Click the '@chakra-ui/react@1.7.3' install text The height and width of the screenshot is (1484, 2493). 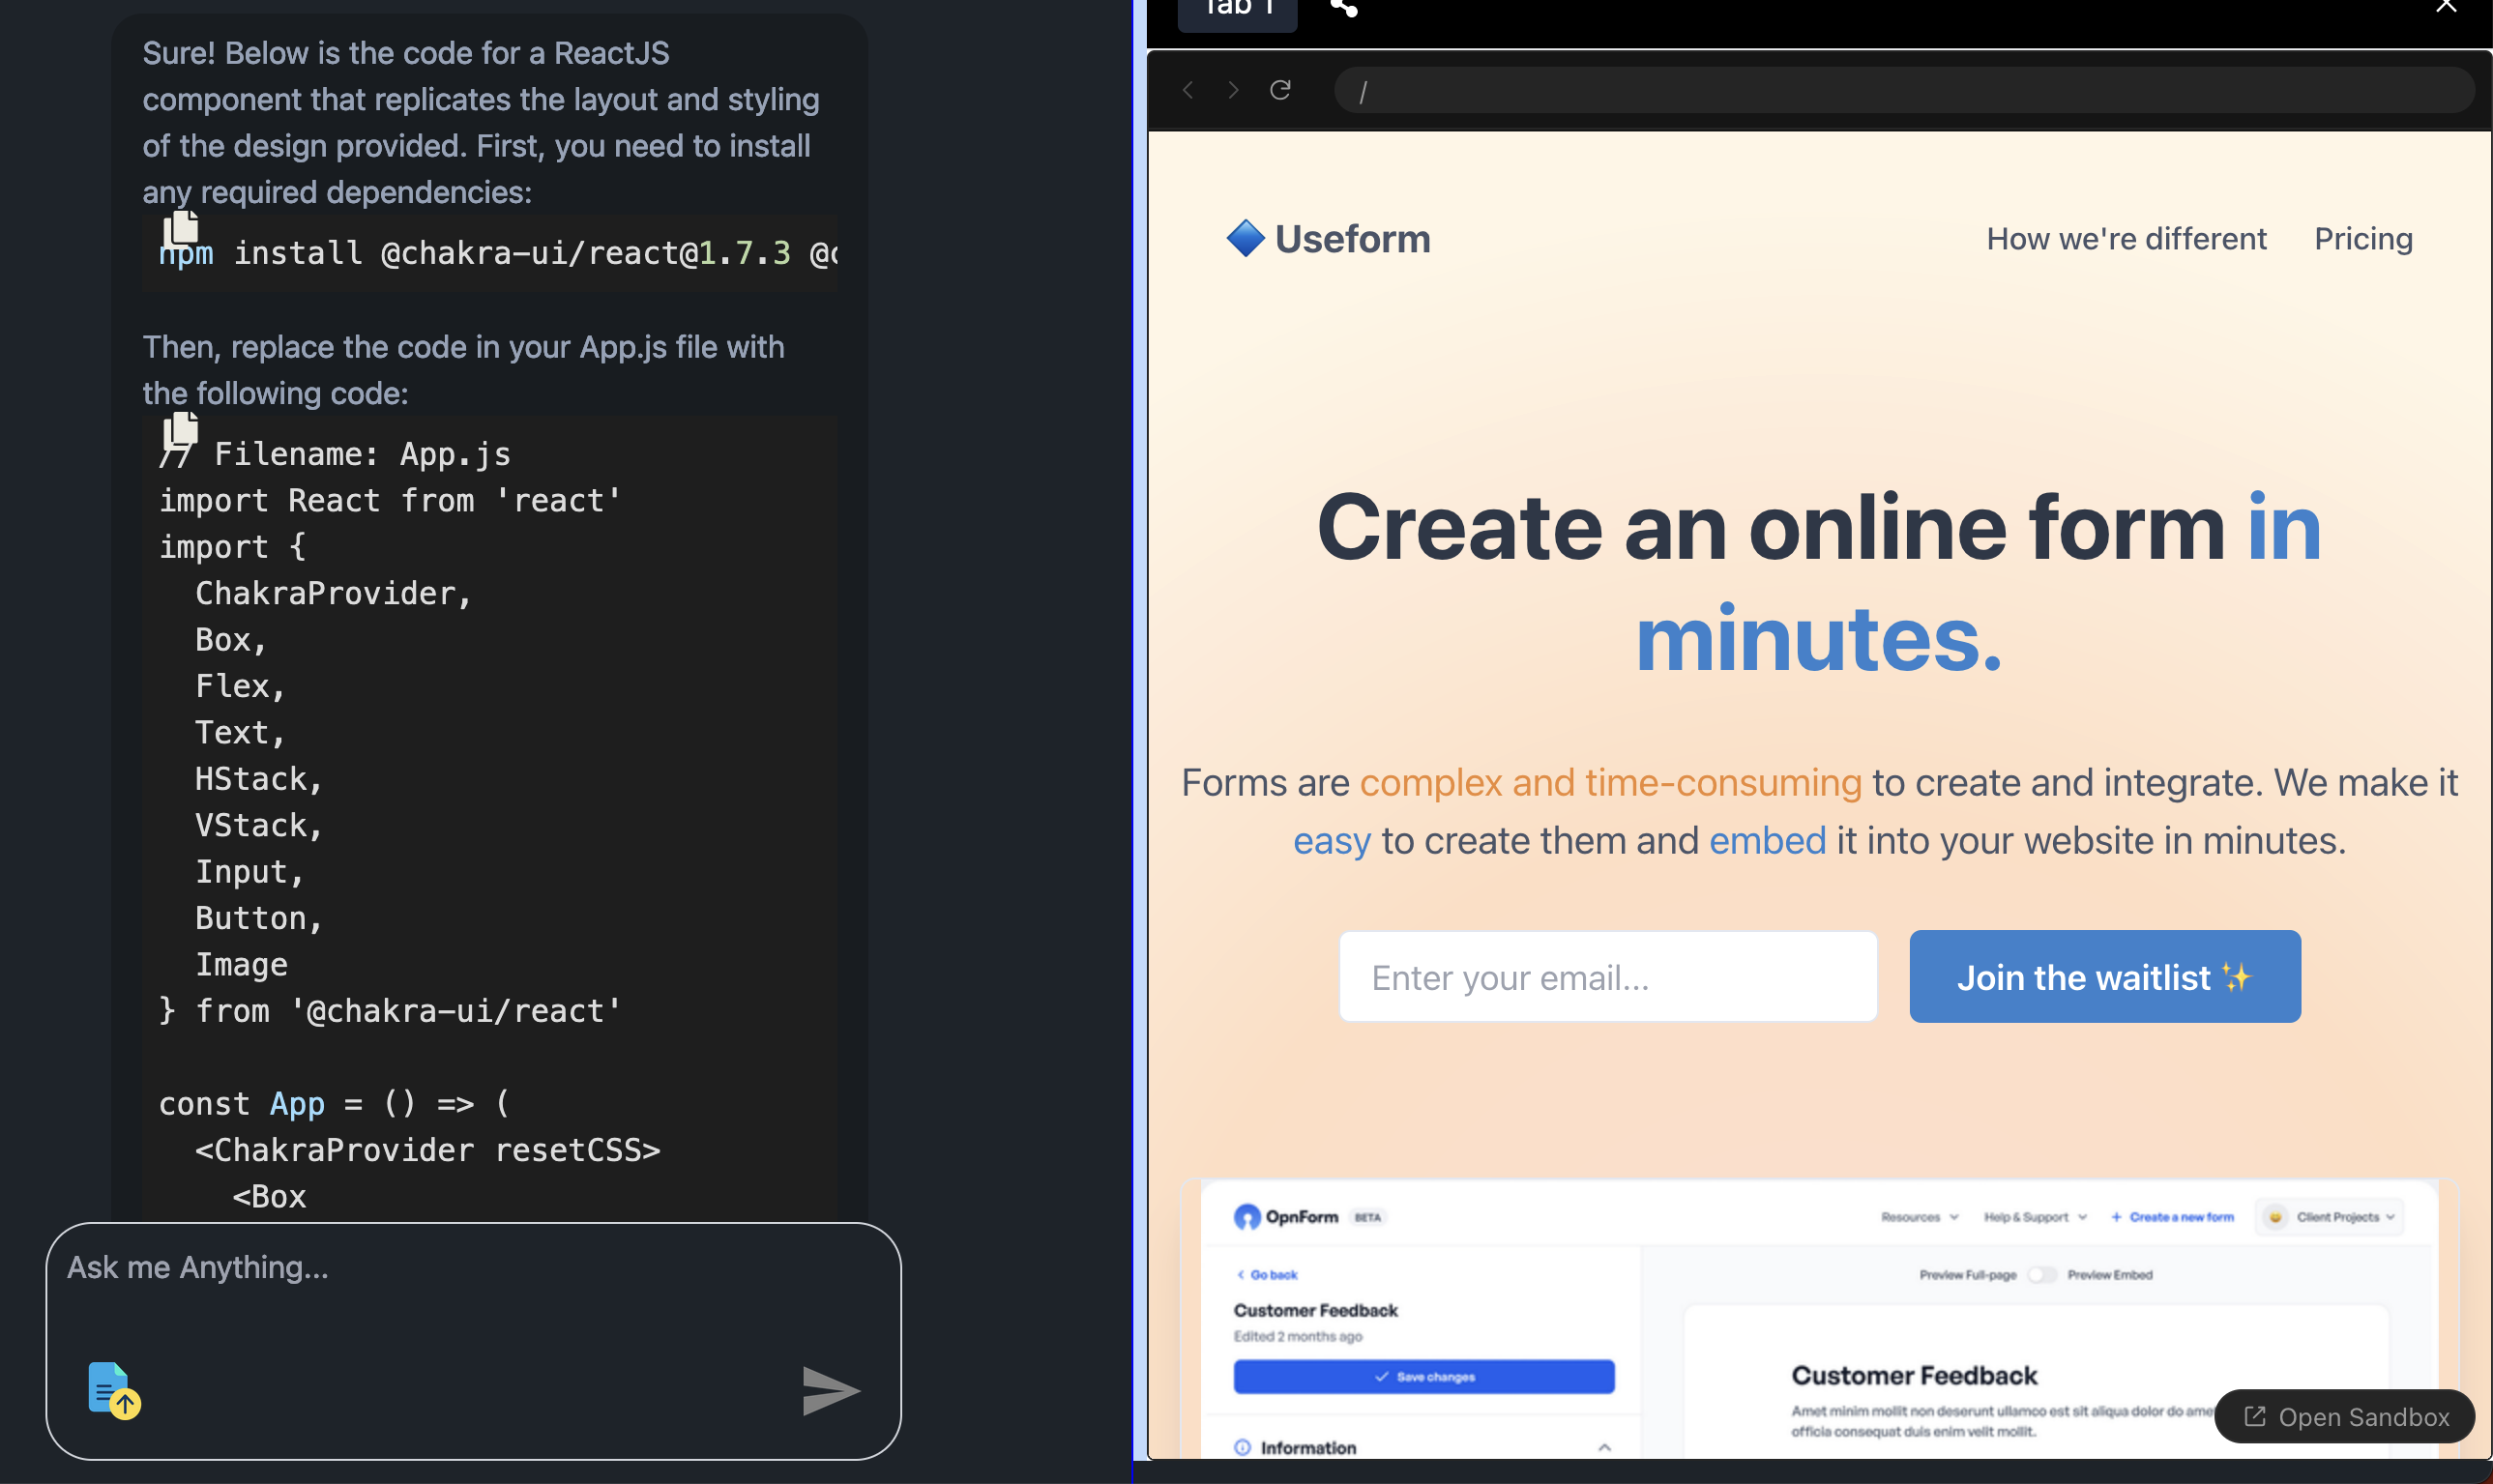[x=586, y=253]
